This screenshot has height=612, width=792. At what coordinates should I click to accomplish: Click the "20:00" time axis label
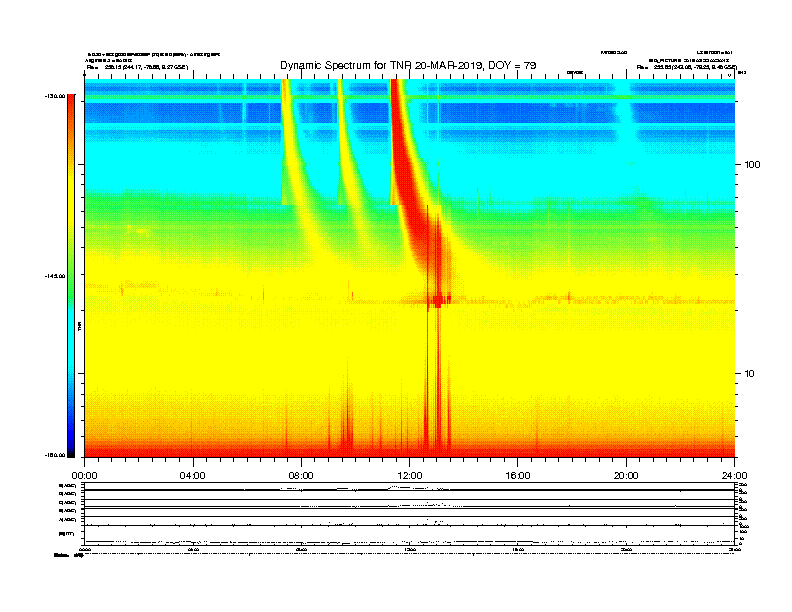point(626,476)
